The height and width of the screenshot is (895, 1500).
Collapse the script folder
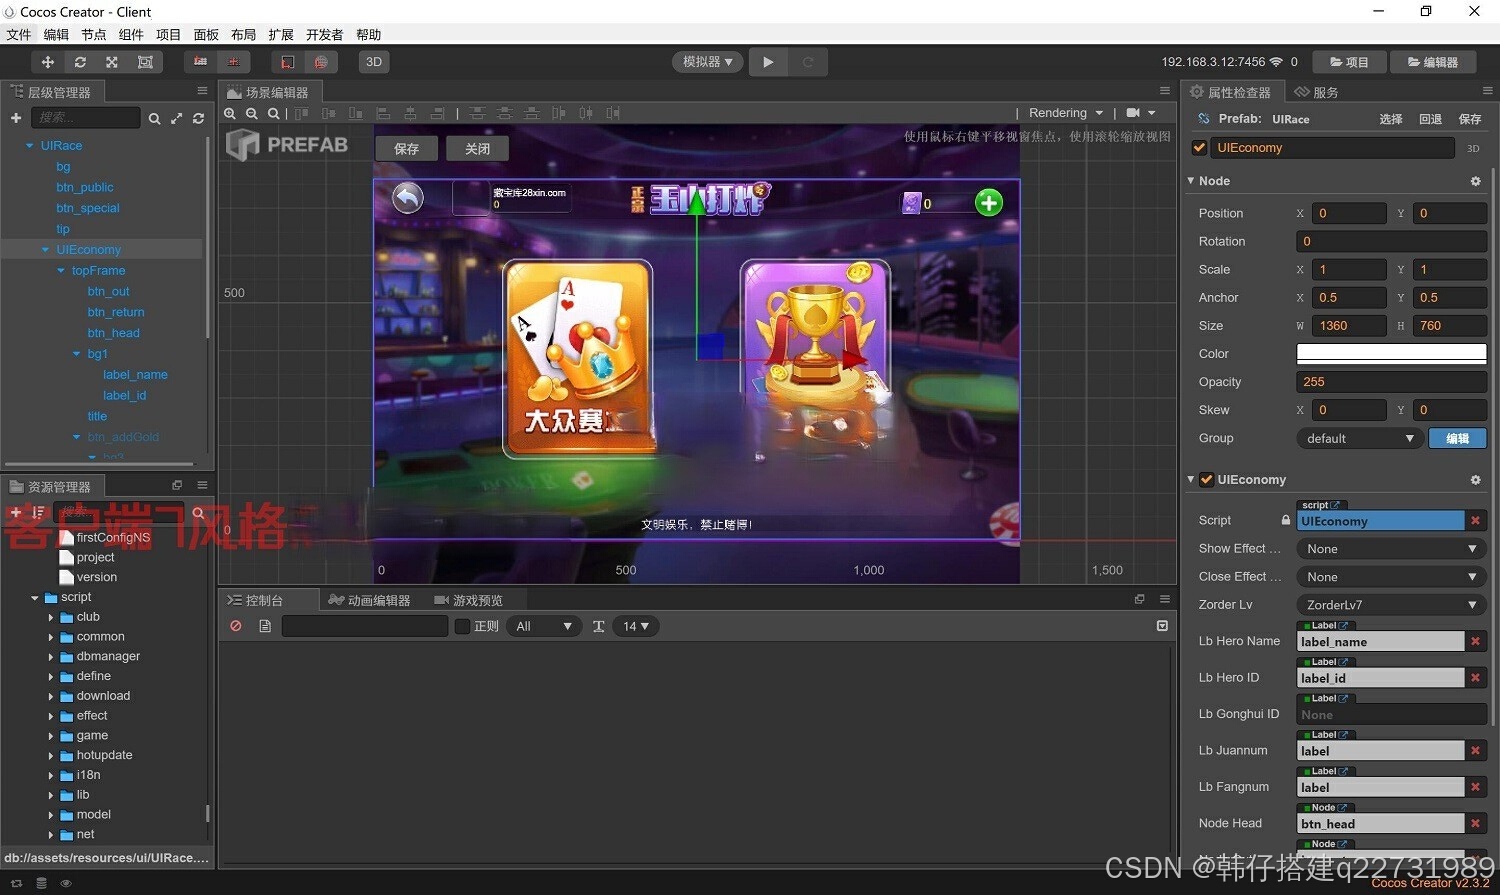35,598
